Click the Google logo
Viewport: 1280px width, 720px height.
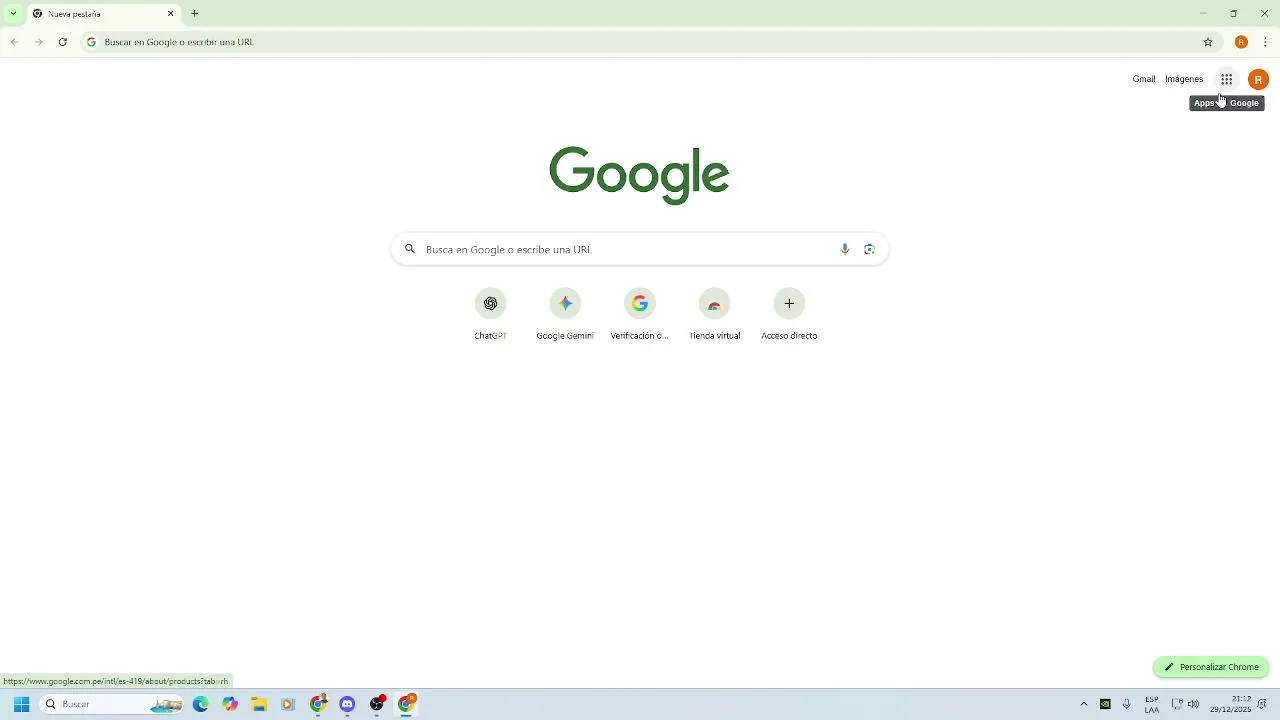pos(639,175)
